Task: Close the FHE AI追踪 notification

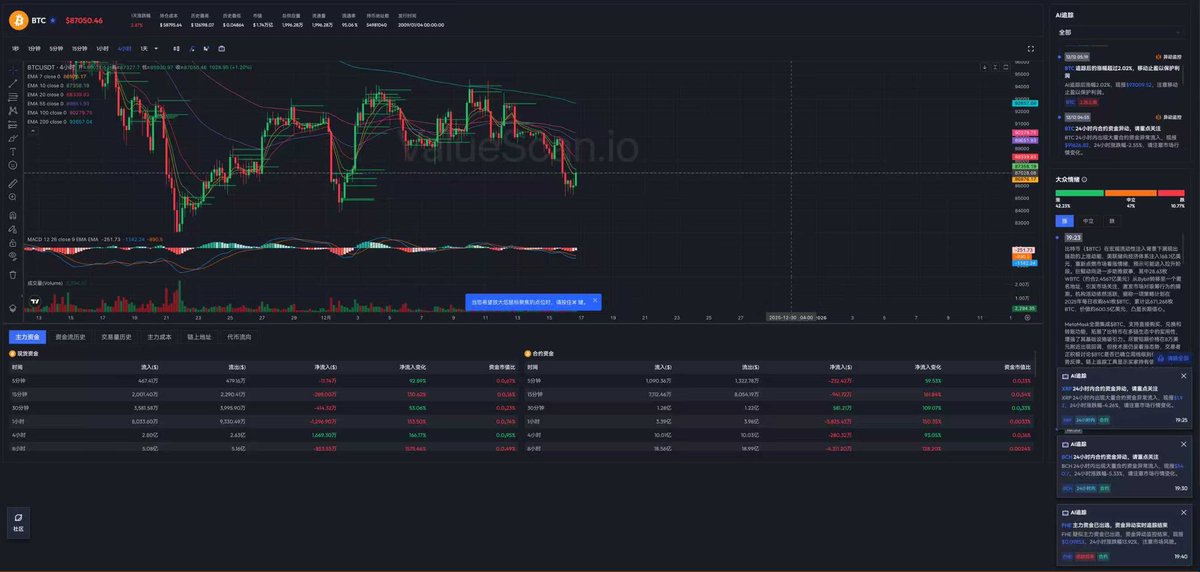Action: coord(1184,511)
